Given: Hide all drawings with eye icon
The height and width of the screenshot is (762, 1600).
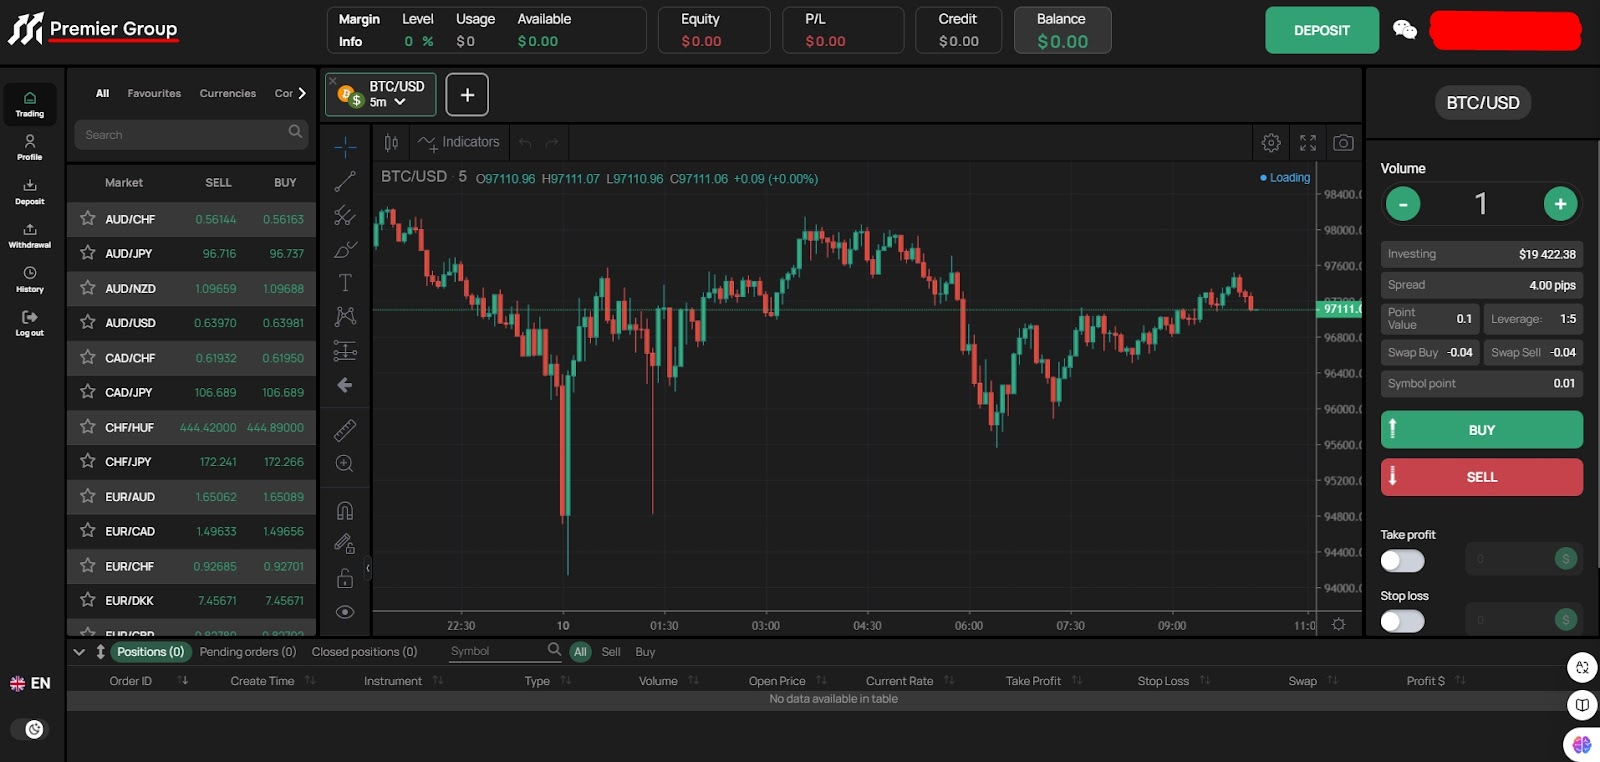Looking at the screenshot, I should (x=345, y=612).
